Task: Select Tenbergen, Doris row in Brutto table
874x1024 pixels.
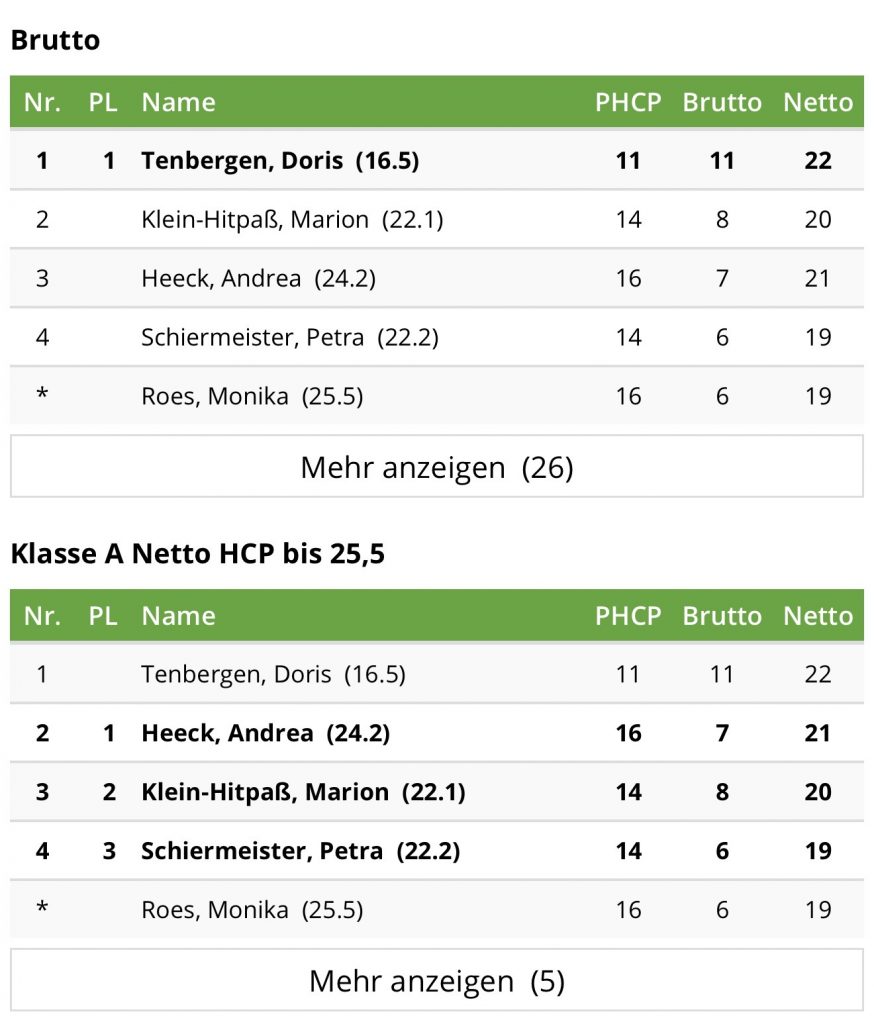Action: [436, 160]
